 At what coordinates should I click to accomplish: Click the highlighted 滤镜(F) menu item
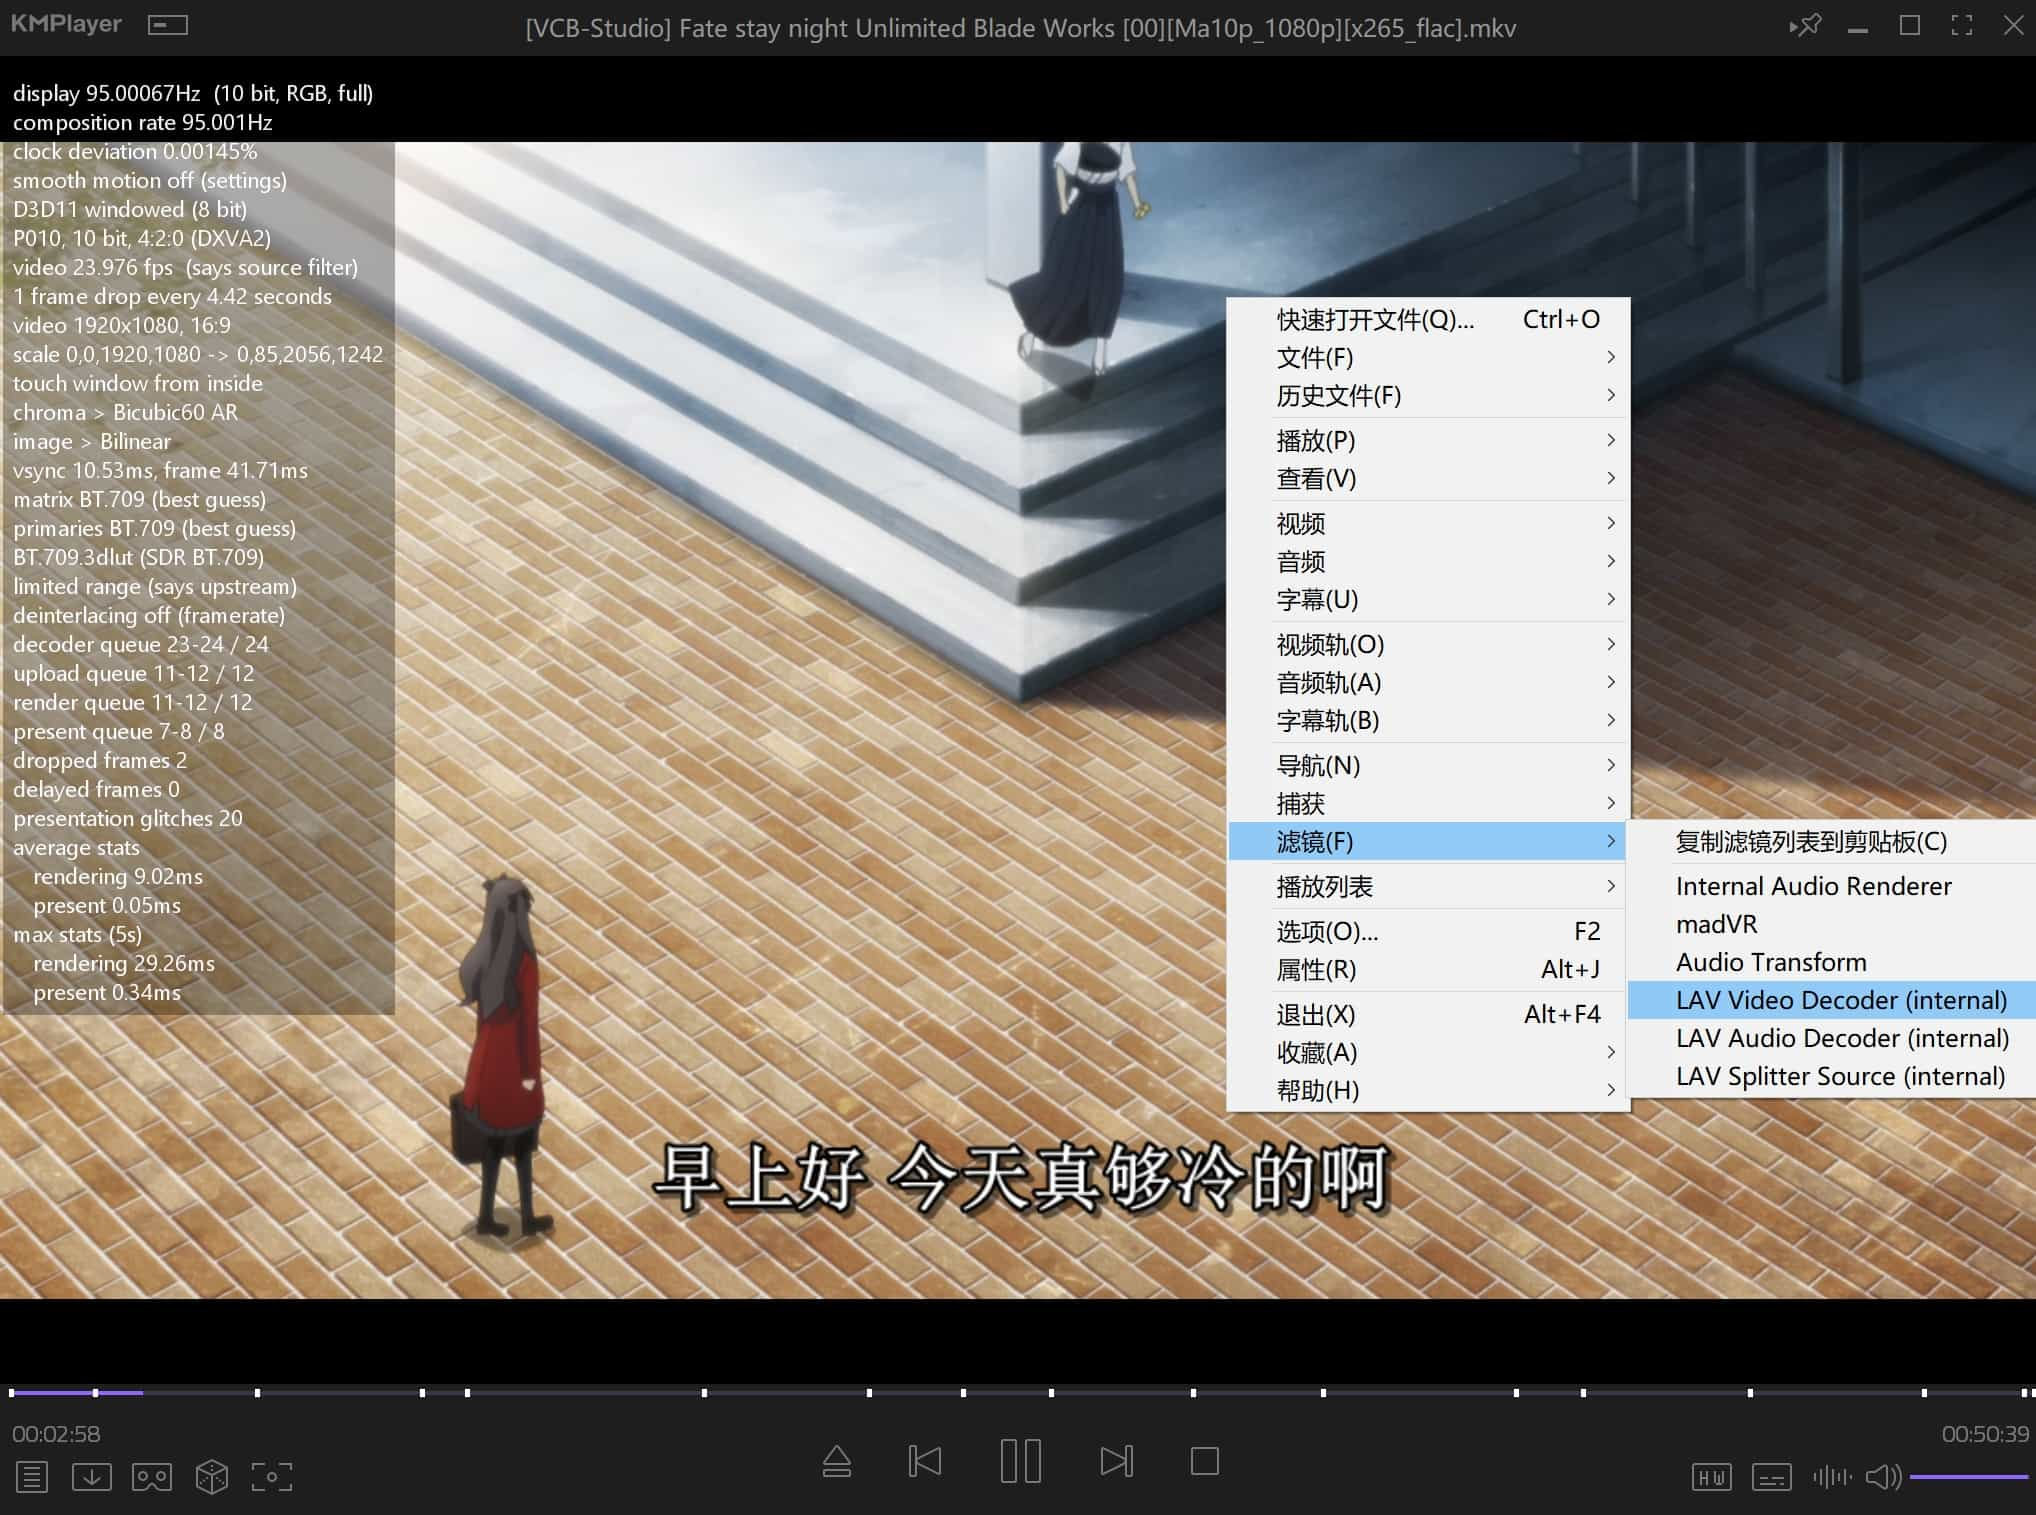1429,841
